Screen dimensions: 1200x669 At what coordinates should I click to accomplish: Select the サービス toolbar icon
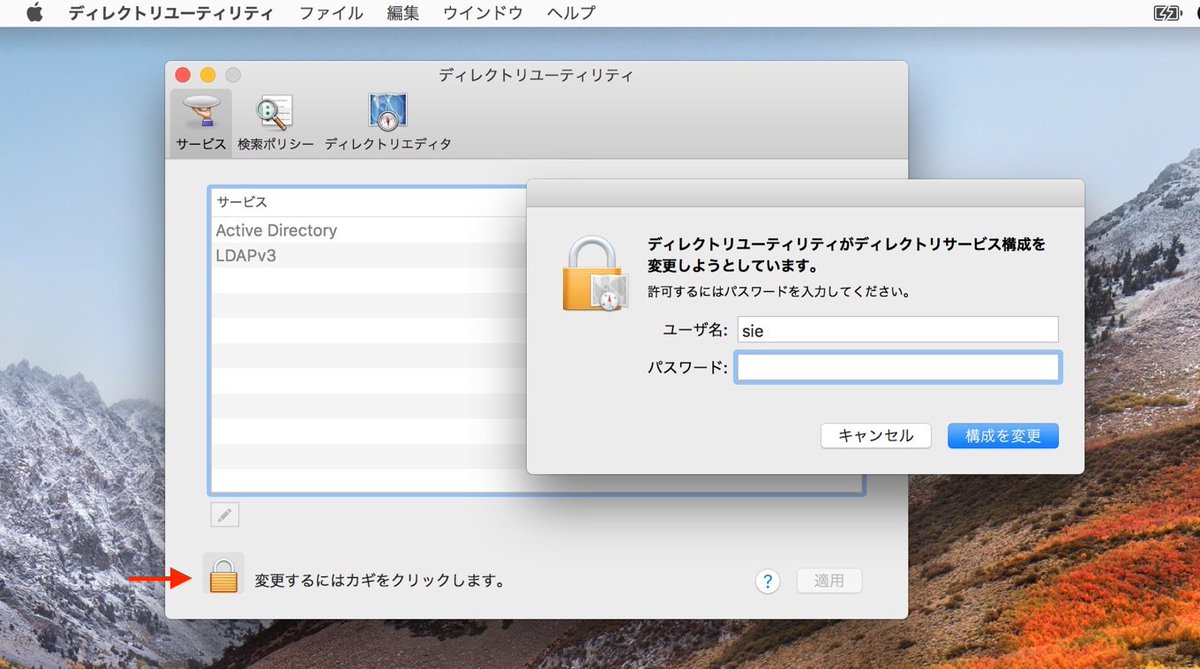click(201, 122)
